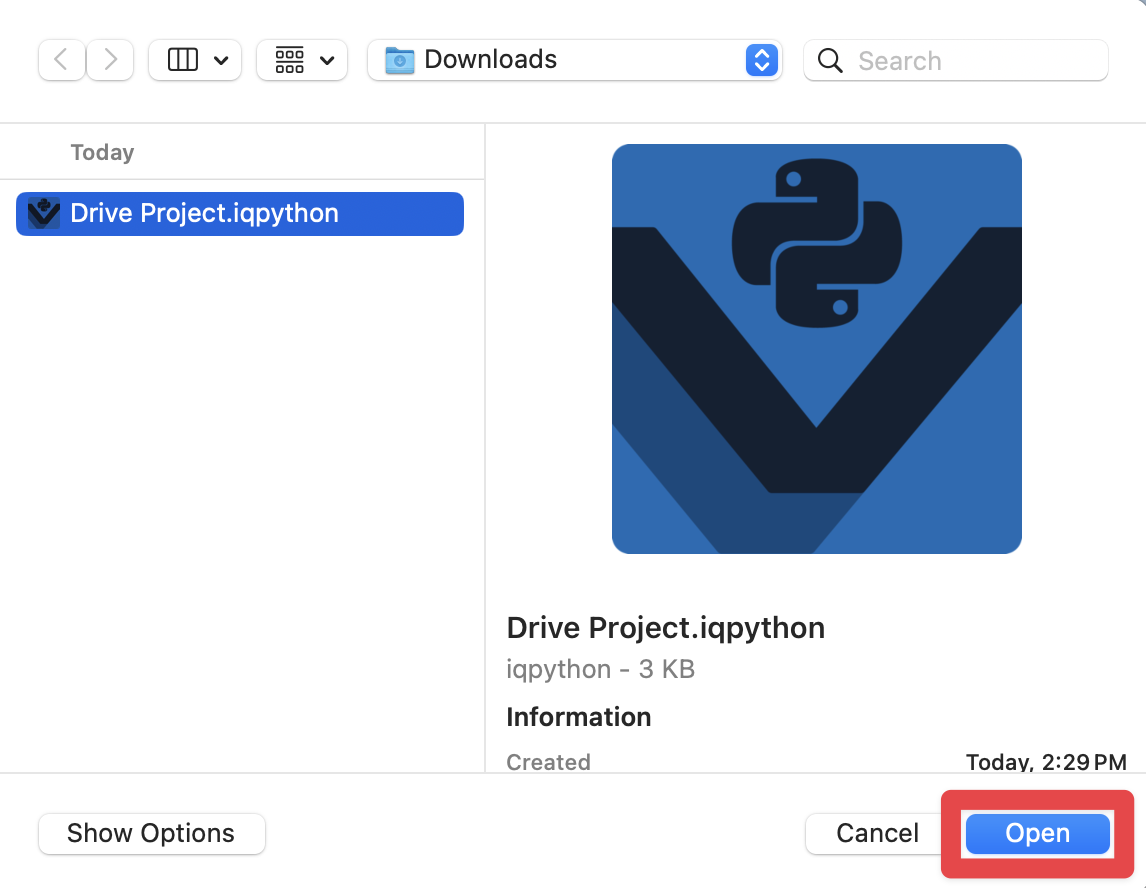Click the preview thumbnail image

(816, 348)
